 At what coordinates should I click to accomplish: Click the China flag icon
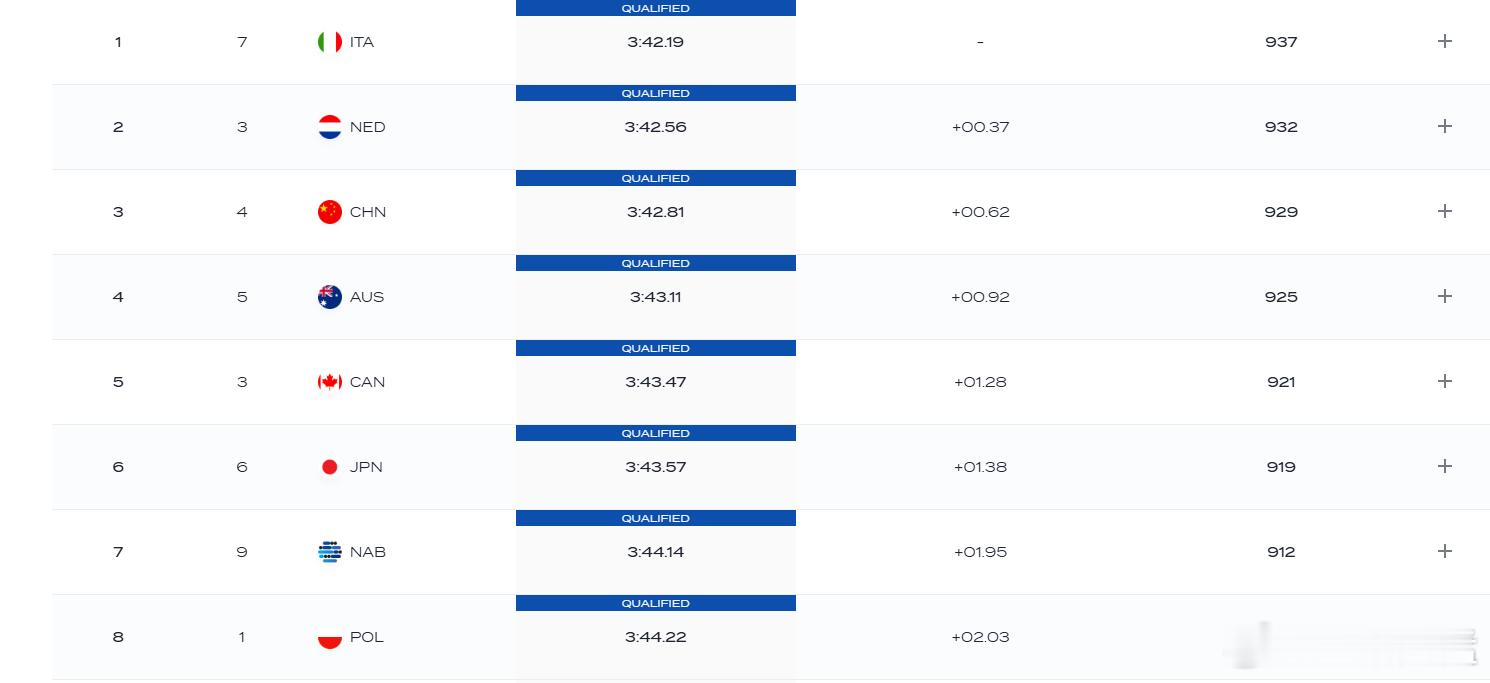[x=329, y=212]
